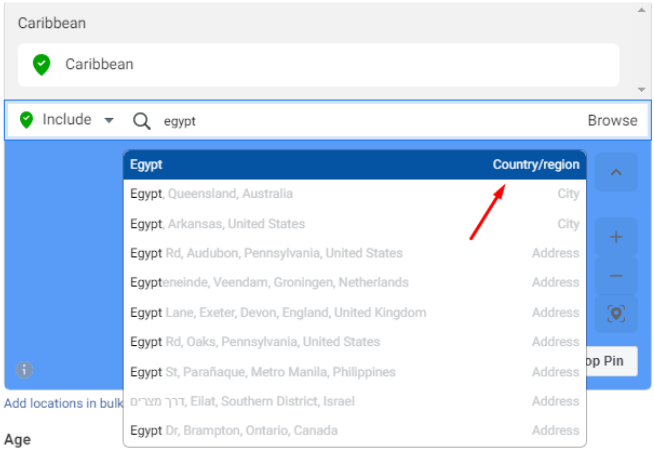The height and width of the screenshot is (459, 654).
Task: Open Add locations in bulk link
Action: pos(62,404)
